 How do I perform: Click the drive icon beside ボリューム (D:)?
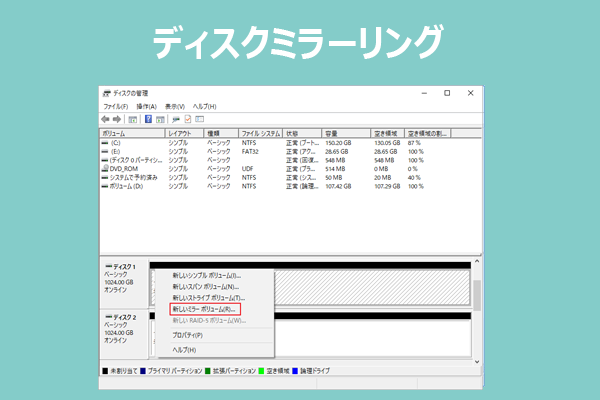click(105, 186)
